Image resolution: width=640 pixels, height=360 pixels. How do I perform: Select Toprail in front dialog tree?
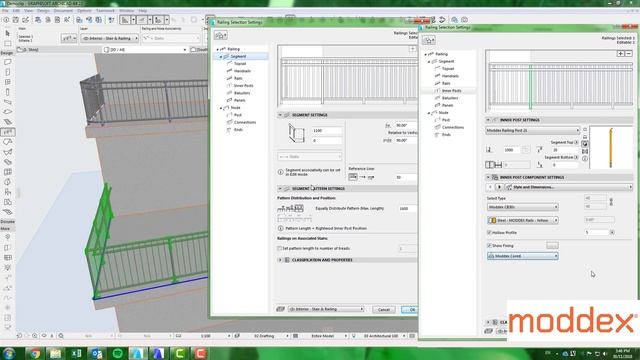240,64
